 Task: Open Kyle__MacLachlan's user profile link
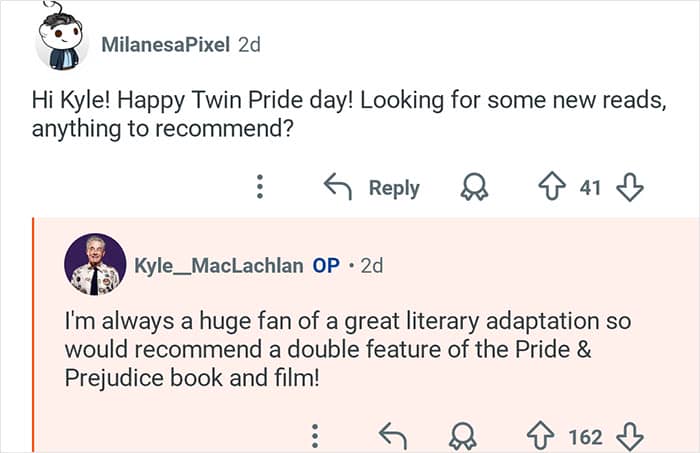(219, 266)
